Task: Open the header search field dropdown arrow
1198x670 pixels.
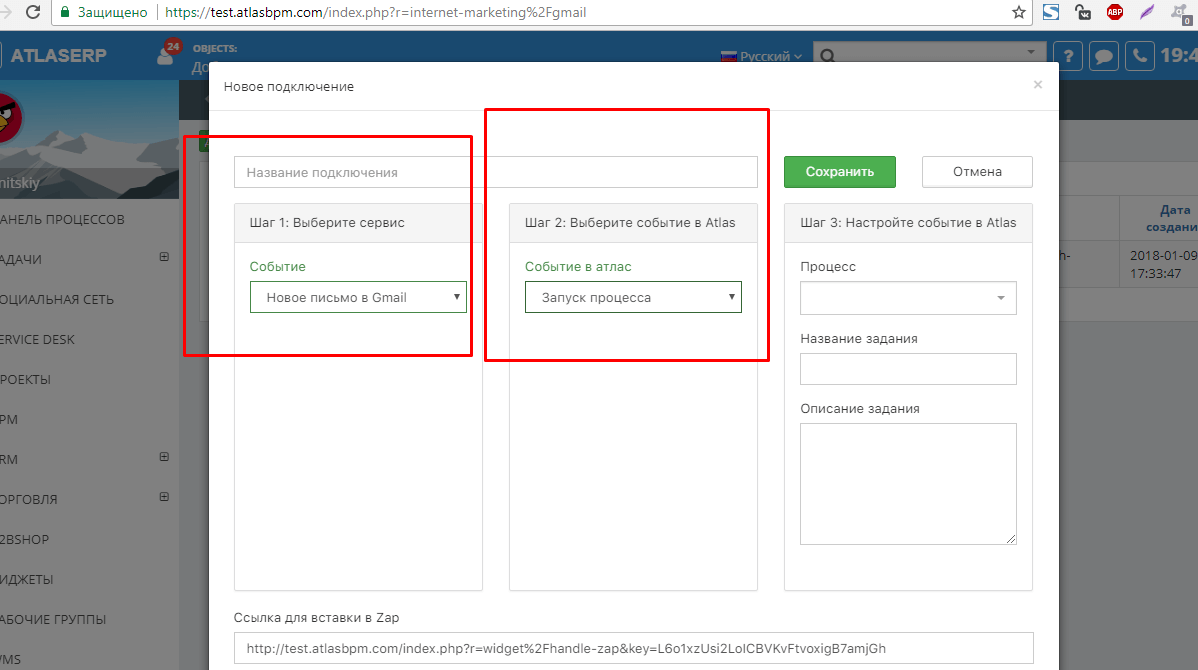Action: click(1031, 52)
